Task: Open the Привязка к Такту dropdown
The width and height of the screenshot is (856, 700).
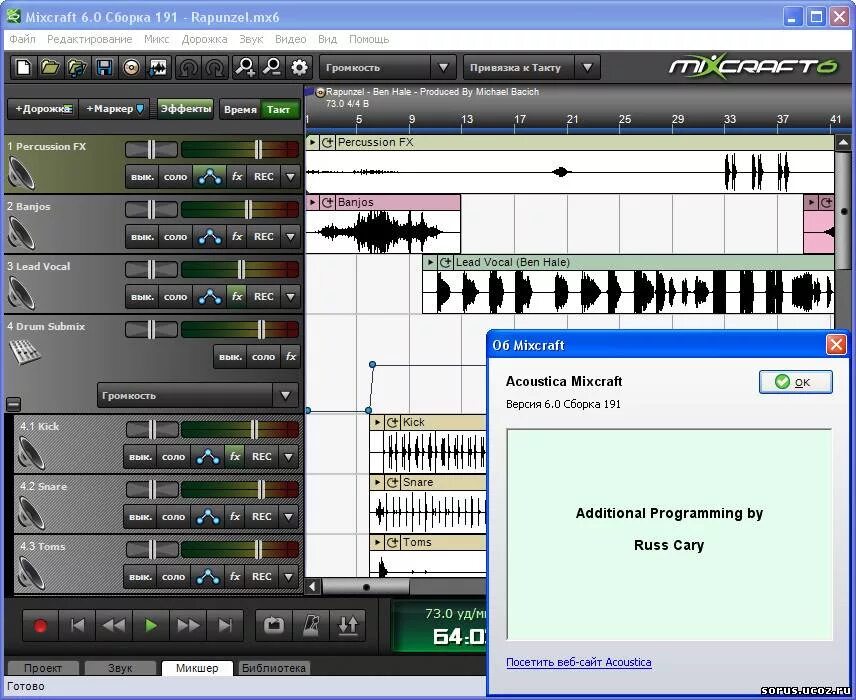Action: 587,68
